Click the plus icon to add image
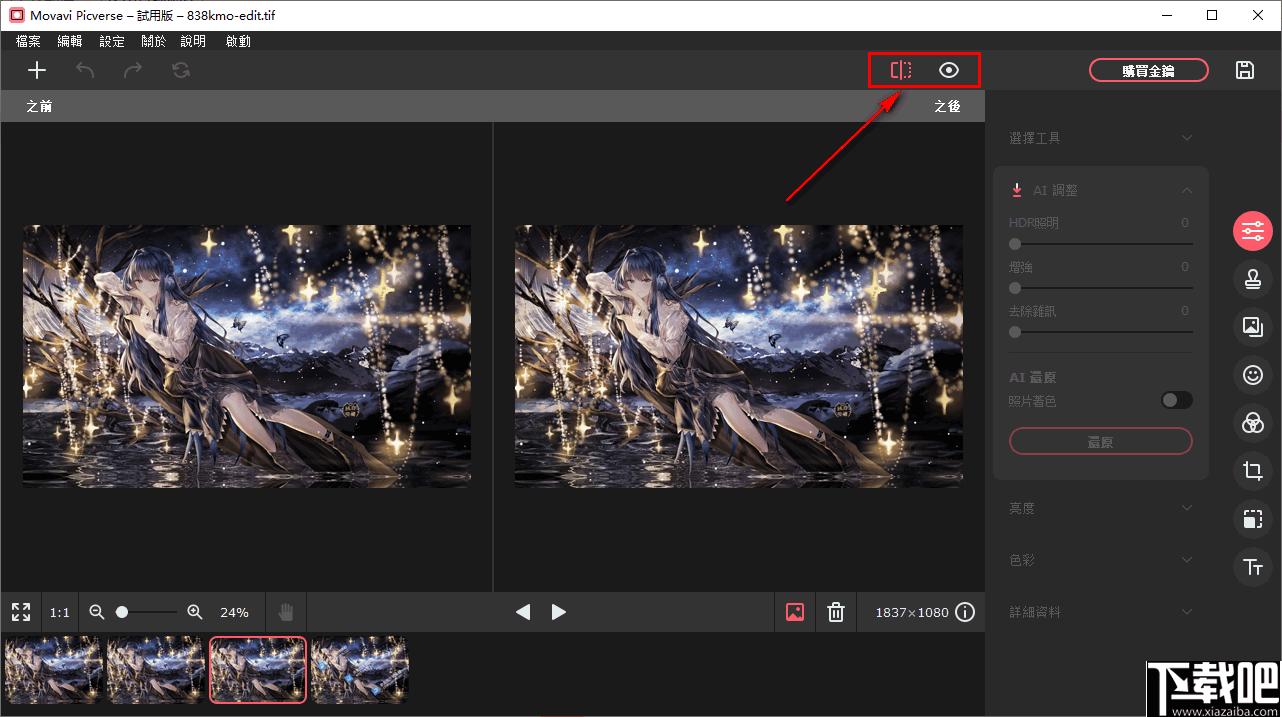The height and width of the screenshot is (717, 1282). (x=37, y=70)
